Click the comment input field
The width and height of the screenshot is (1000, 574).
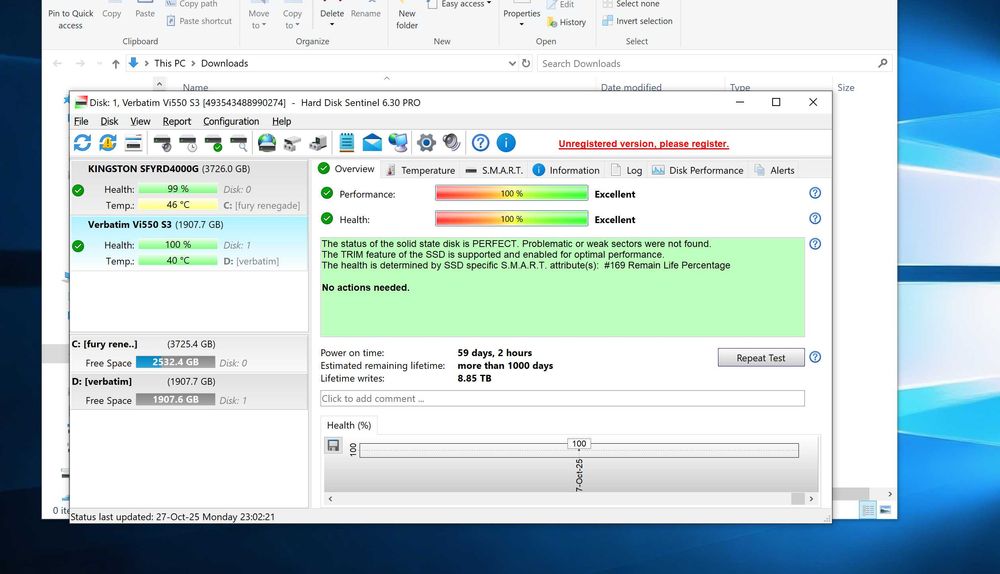562,399
